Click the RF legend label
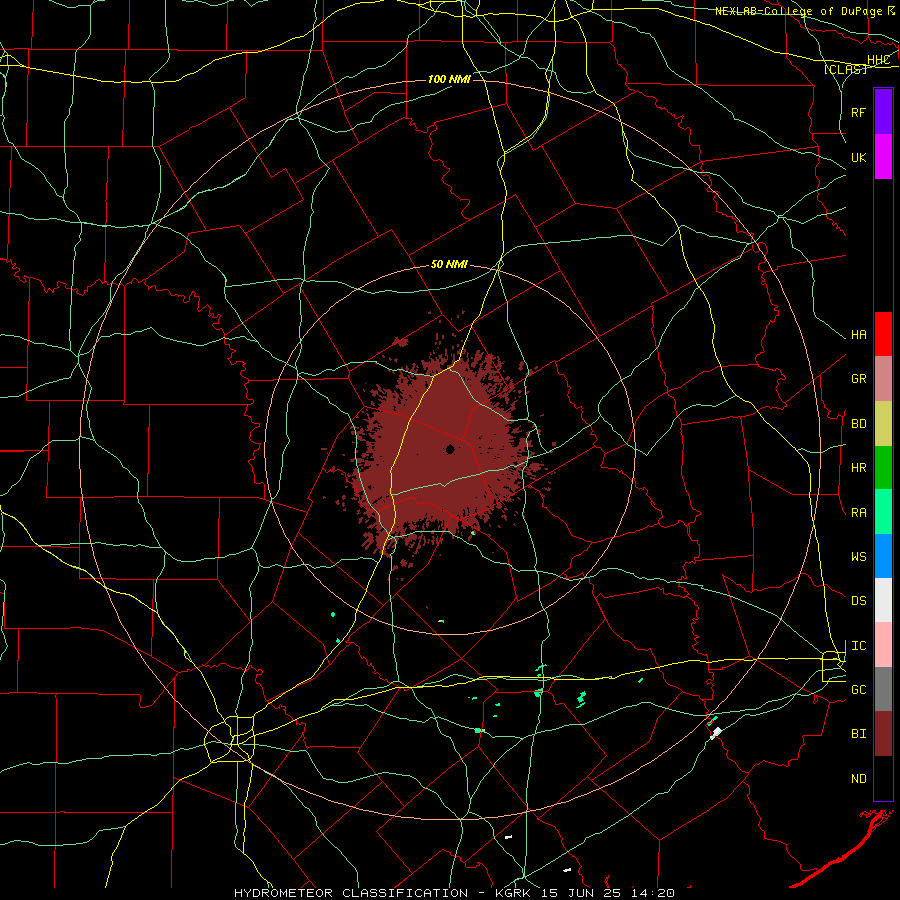 [x=859, y=112]
